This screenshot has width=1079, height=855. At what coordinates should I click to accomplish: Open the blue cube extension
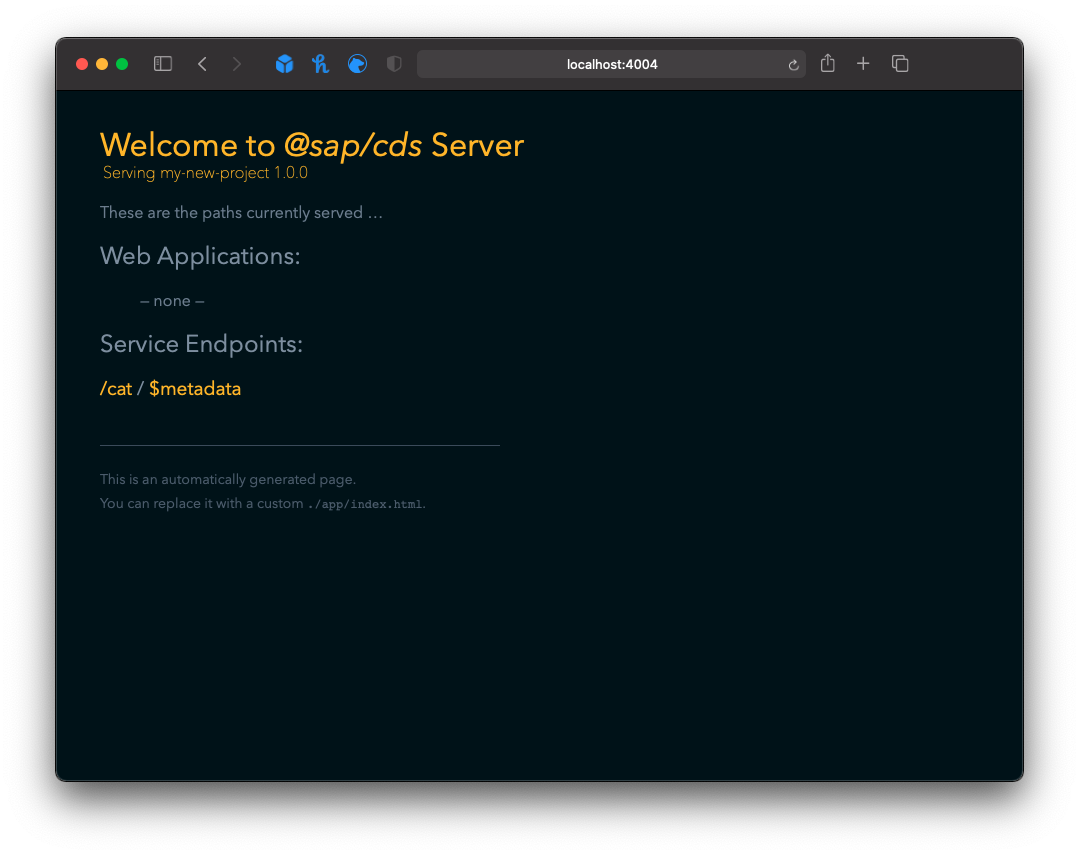pos(284,64)
